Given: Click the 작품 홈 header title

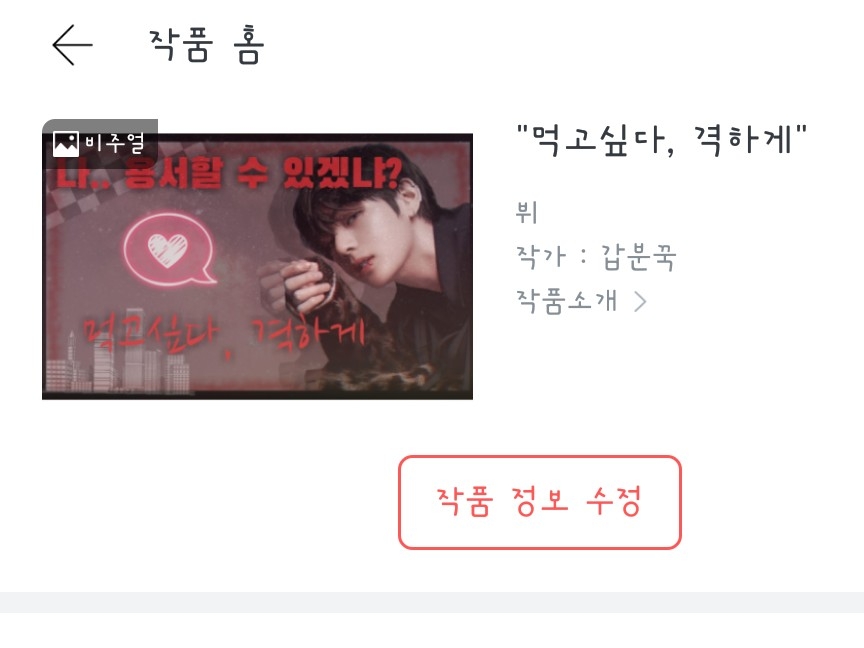Looking at the screenshot, I should (x=207, y=45).
